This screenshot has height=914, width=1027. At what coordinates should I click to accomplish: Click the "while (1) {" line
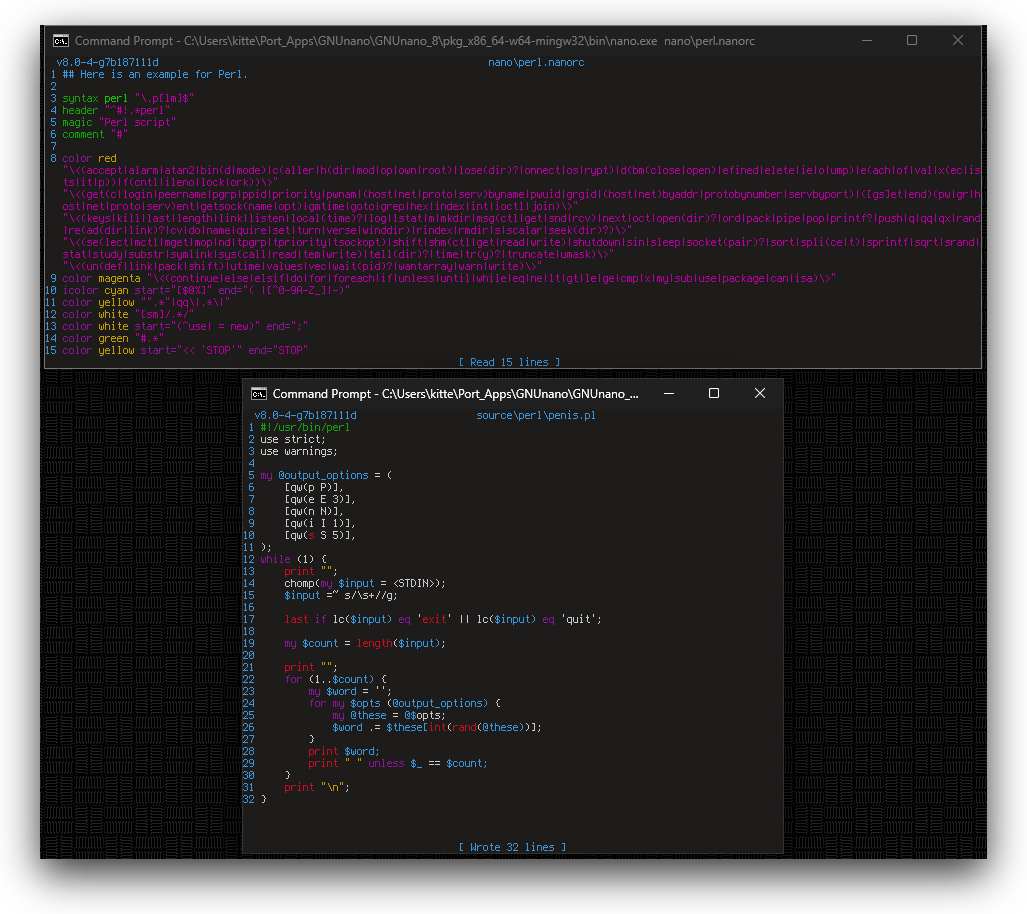[293, 560]
